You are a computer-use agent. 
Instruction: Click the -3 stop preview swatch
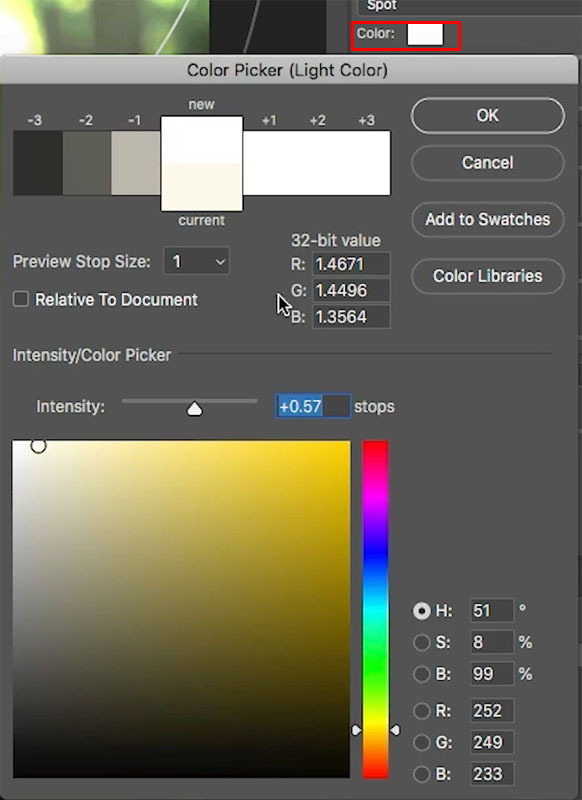point(38,163)
